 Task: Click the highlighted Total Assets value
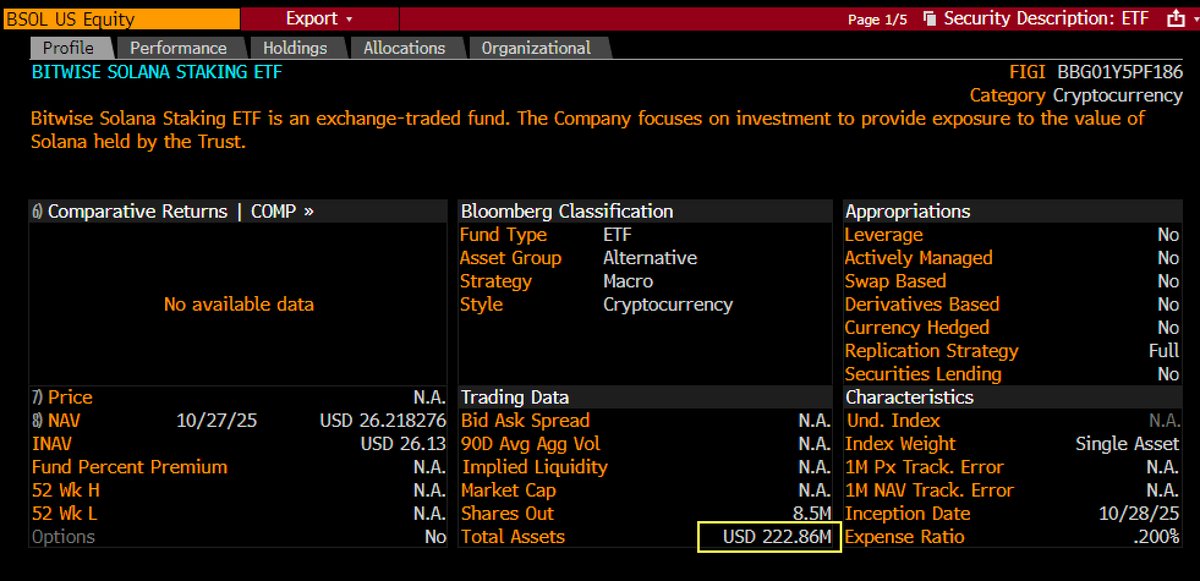point(769,537)
